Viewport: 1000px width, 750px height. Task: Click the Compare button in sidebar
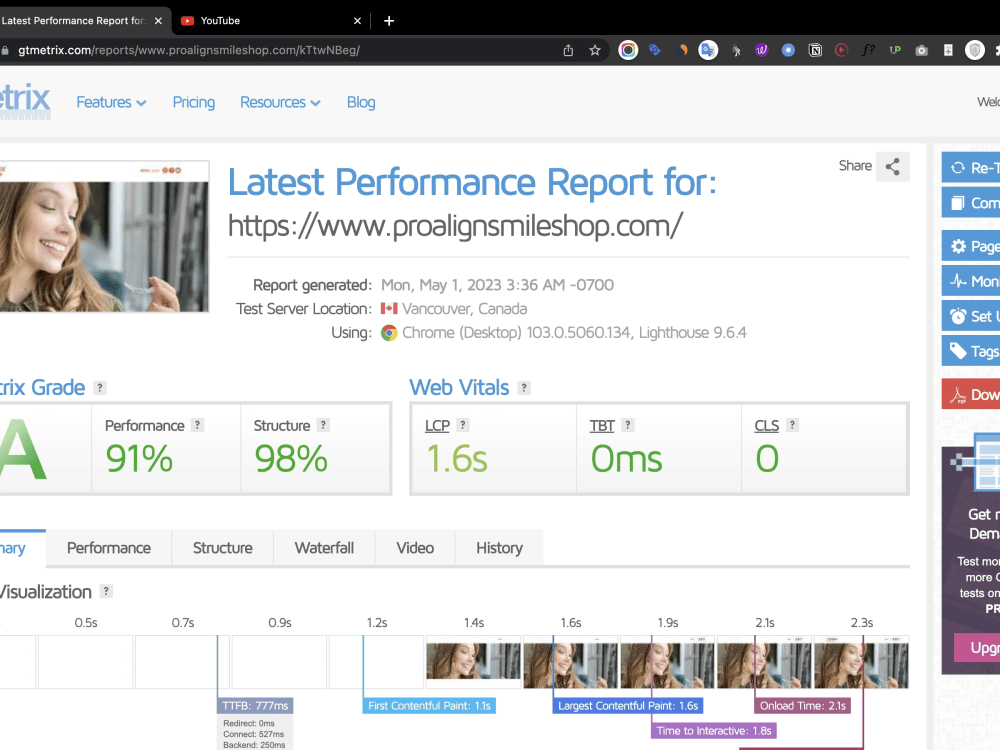coord(971,203)
